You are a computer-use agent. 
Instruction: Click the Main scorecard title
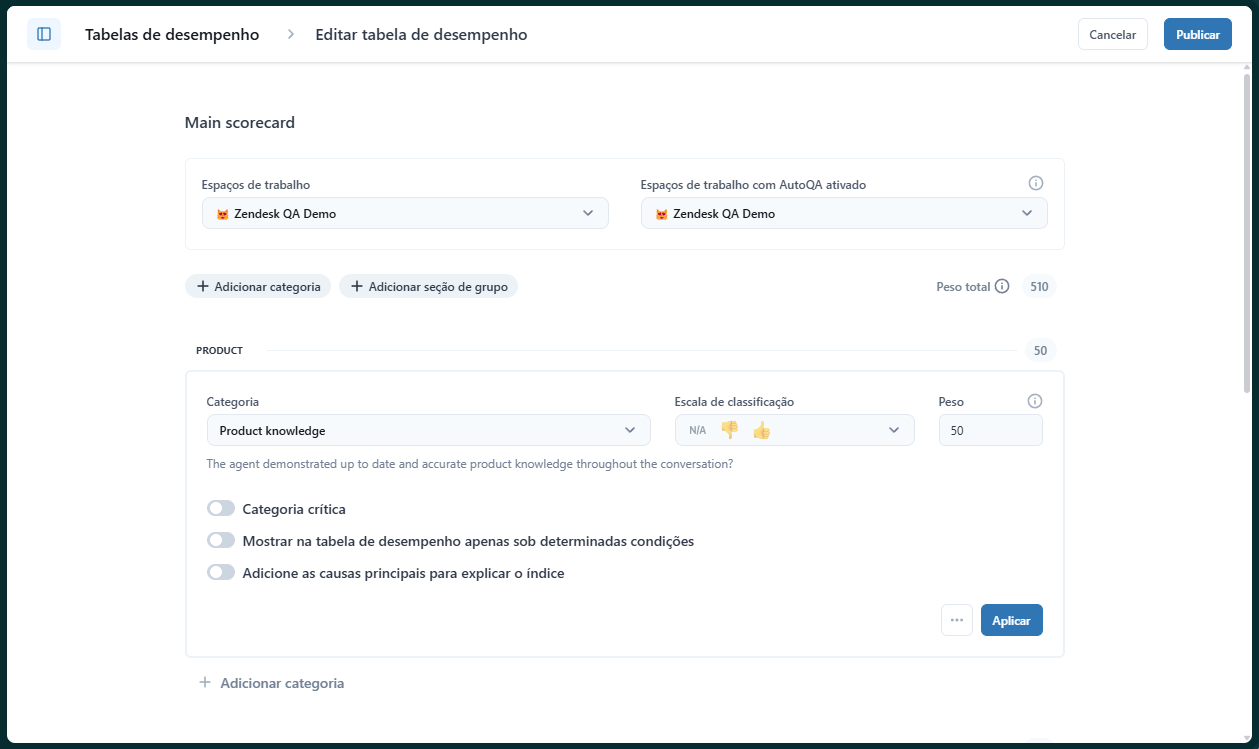point(240,123)
